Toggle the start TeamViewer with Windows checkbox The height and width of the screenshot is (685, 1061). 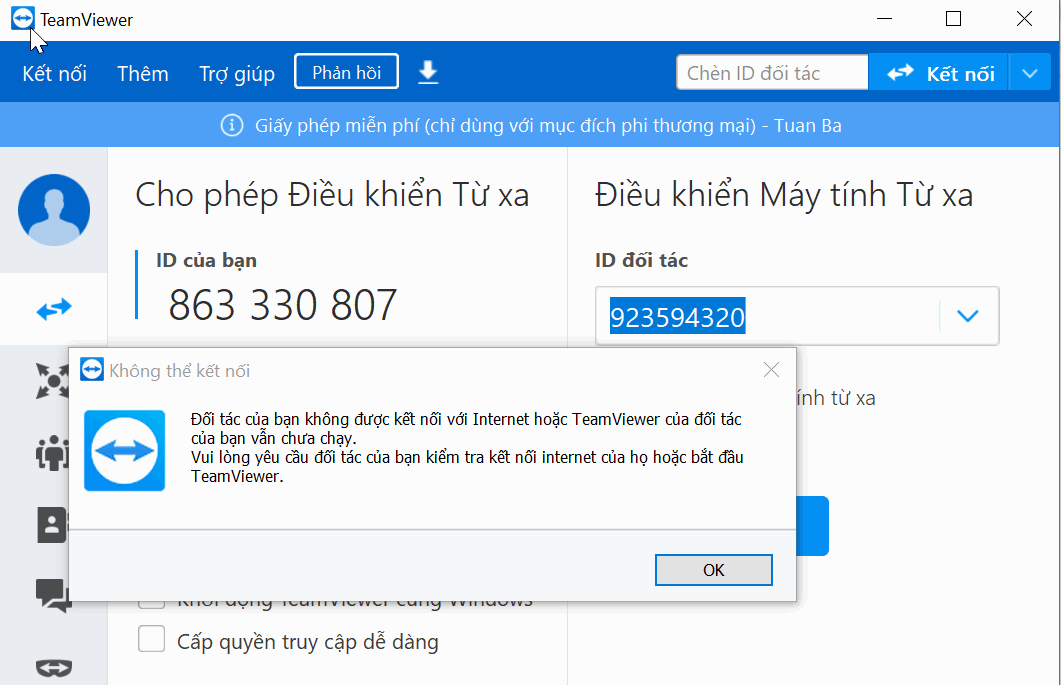(152, 604)
